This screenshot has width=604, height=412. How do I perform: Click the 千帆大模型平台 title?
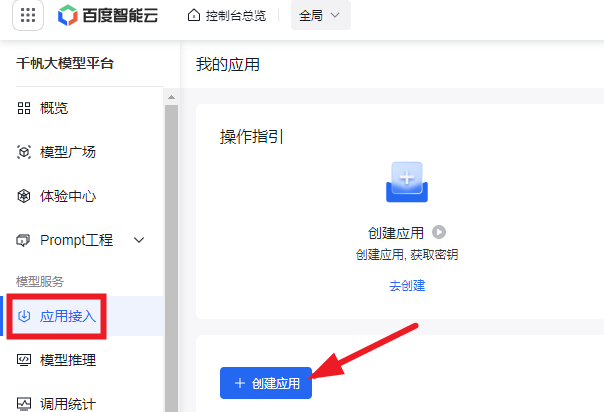tap(65, 63)
